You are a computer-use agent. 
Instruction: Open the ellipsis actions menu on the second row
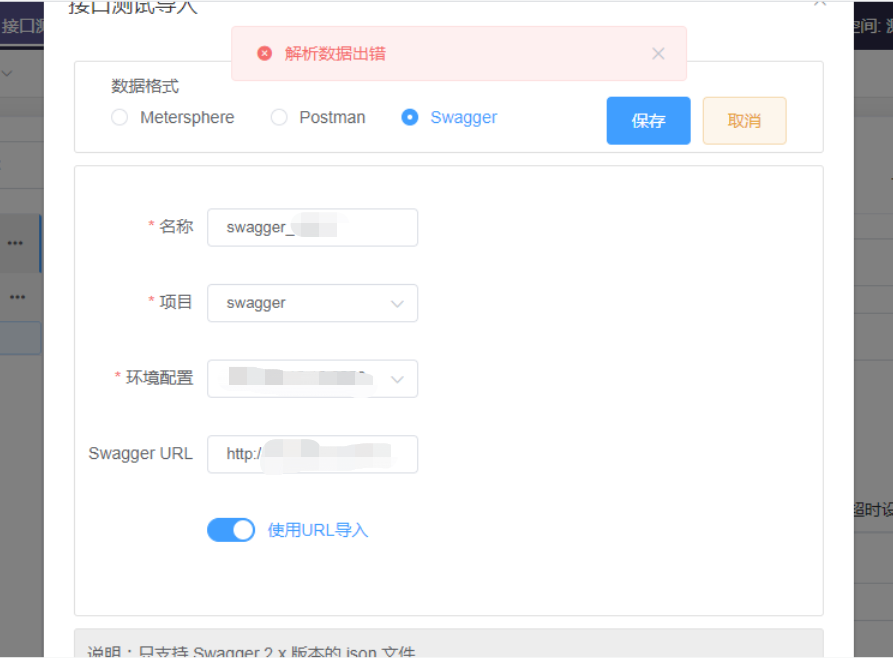click(18, 296)
